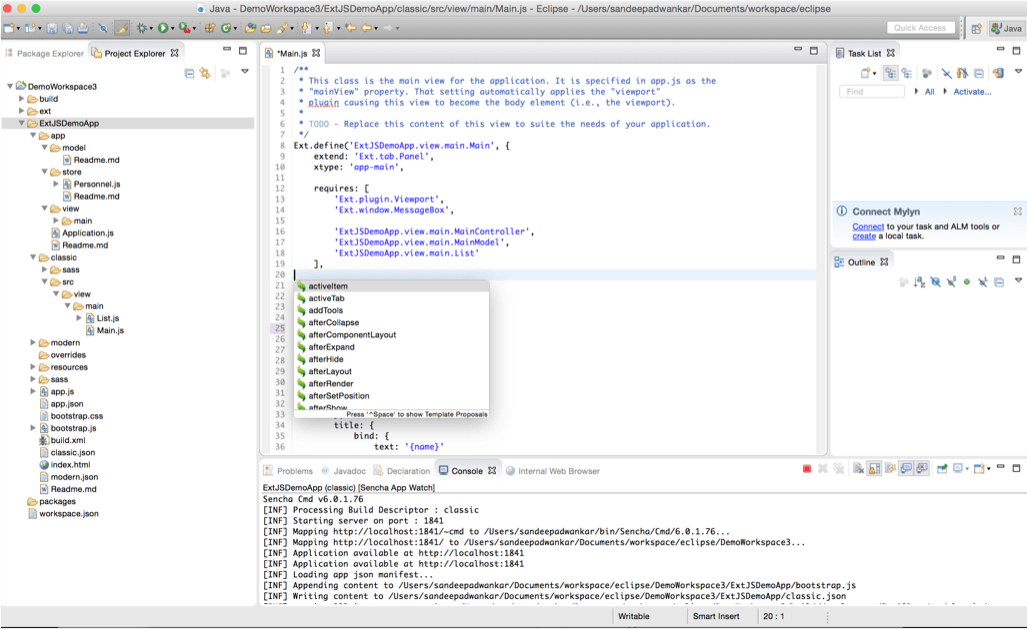Click the Hide Fields icon in Outline
Image resolution: width=1027 pixels, height=629 pixels.
pos(935,282)
